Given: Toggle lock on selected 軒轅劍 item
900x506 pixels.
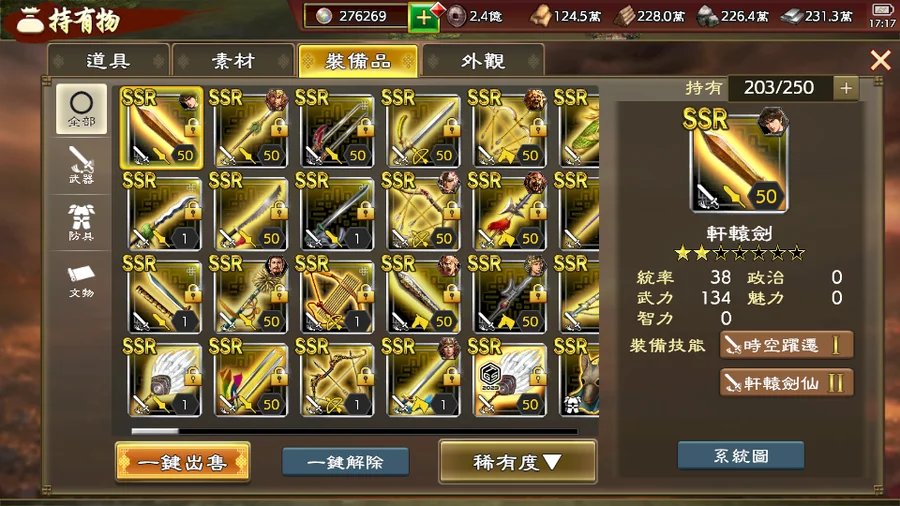Looking at the screenshot, I should click(192, 126).
